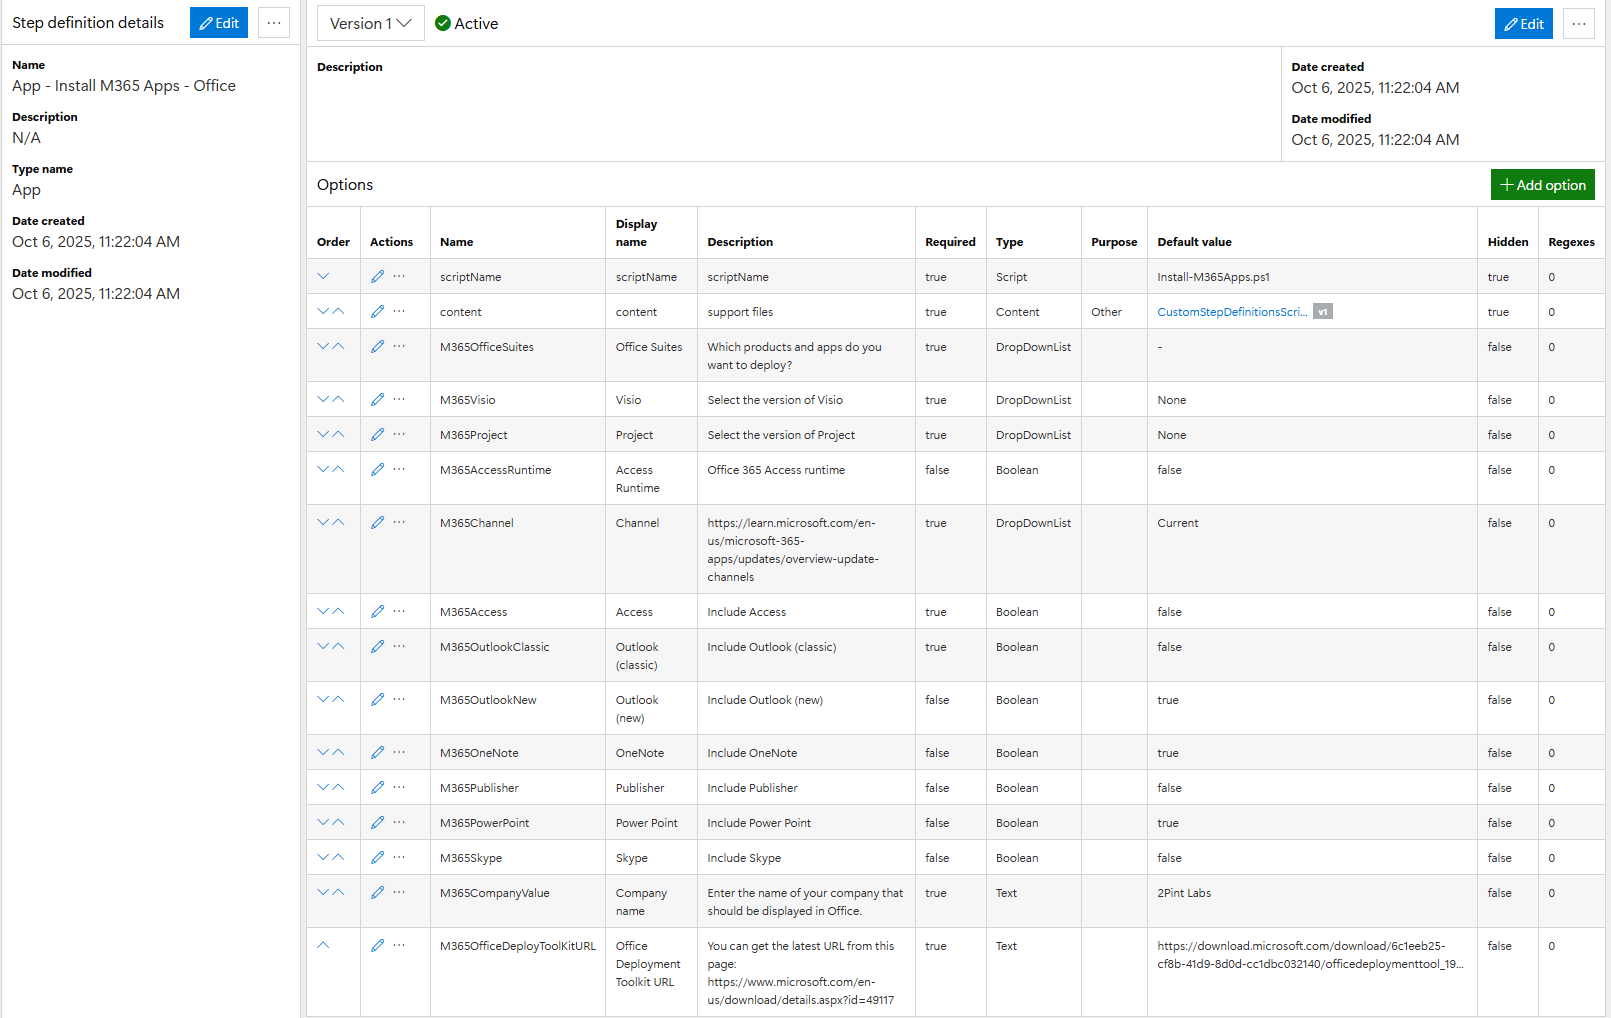This screenshot has width=1611, height=1018.
Task: Move M365AccessRuntime option up
Action: (338, 469)
